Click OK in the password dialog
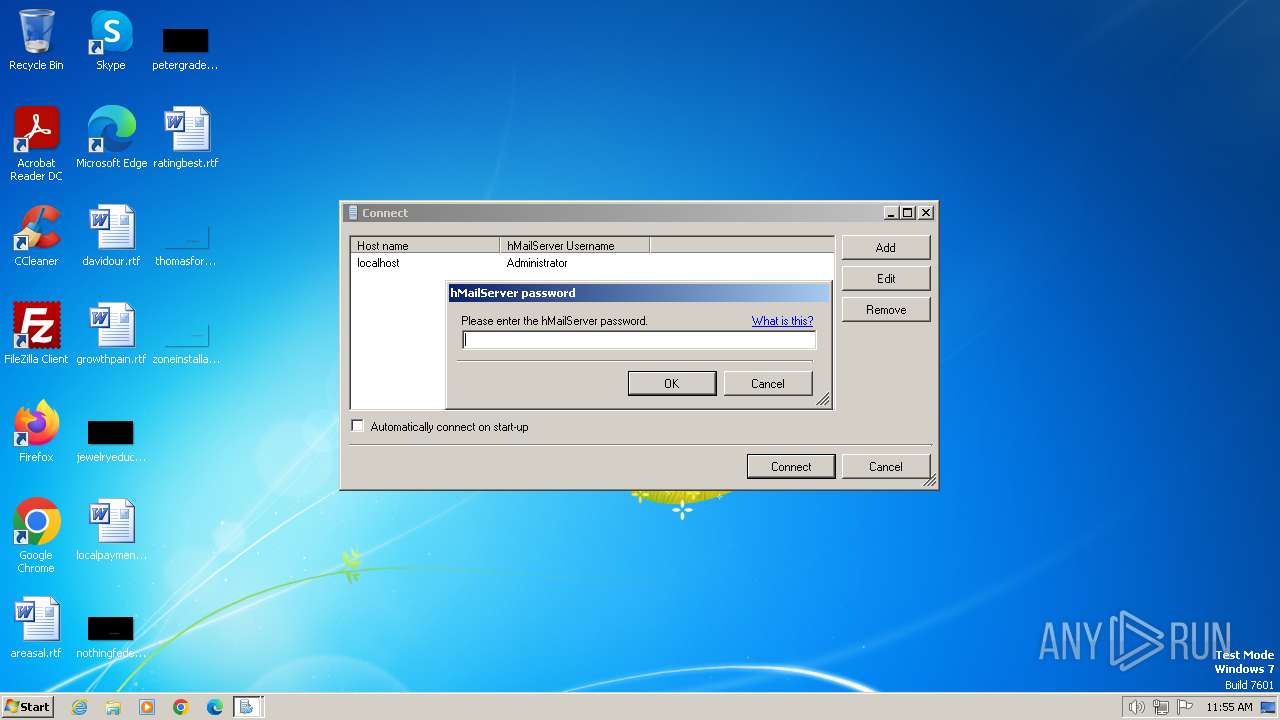Image resolution: width=1280 pixels, height=720 pixels. pos(672,383)
